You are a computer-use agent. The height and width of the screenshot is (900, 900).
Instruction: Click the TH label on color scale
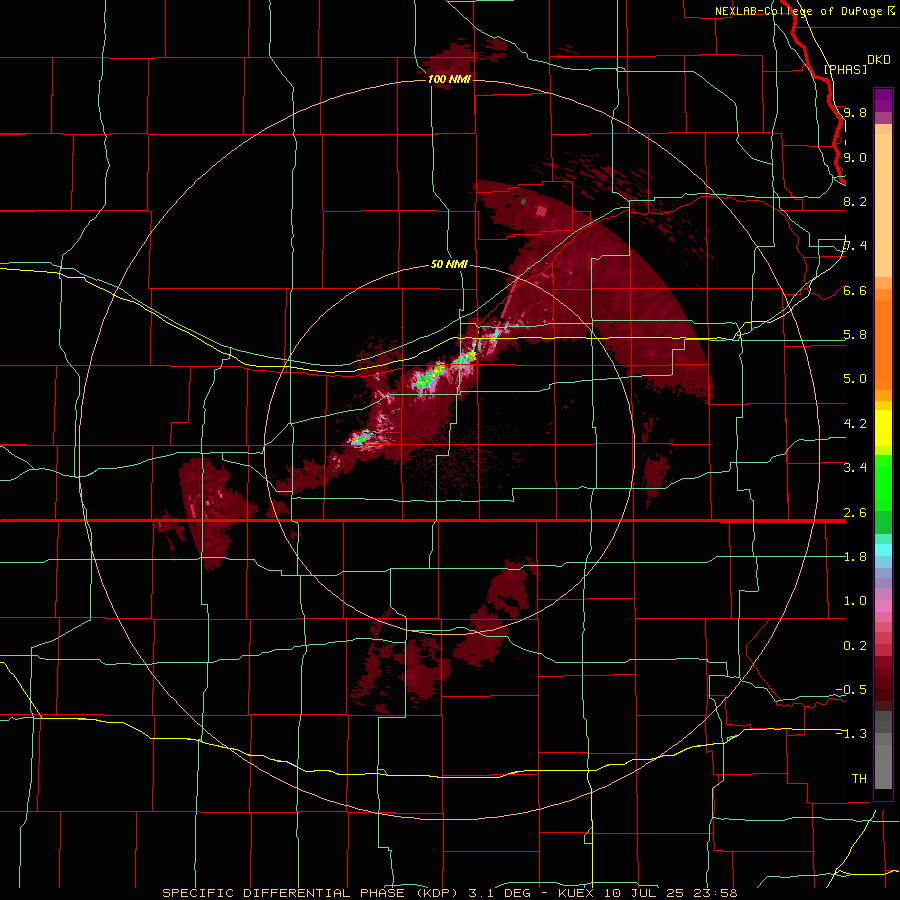[859, 779]
